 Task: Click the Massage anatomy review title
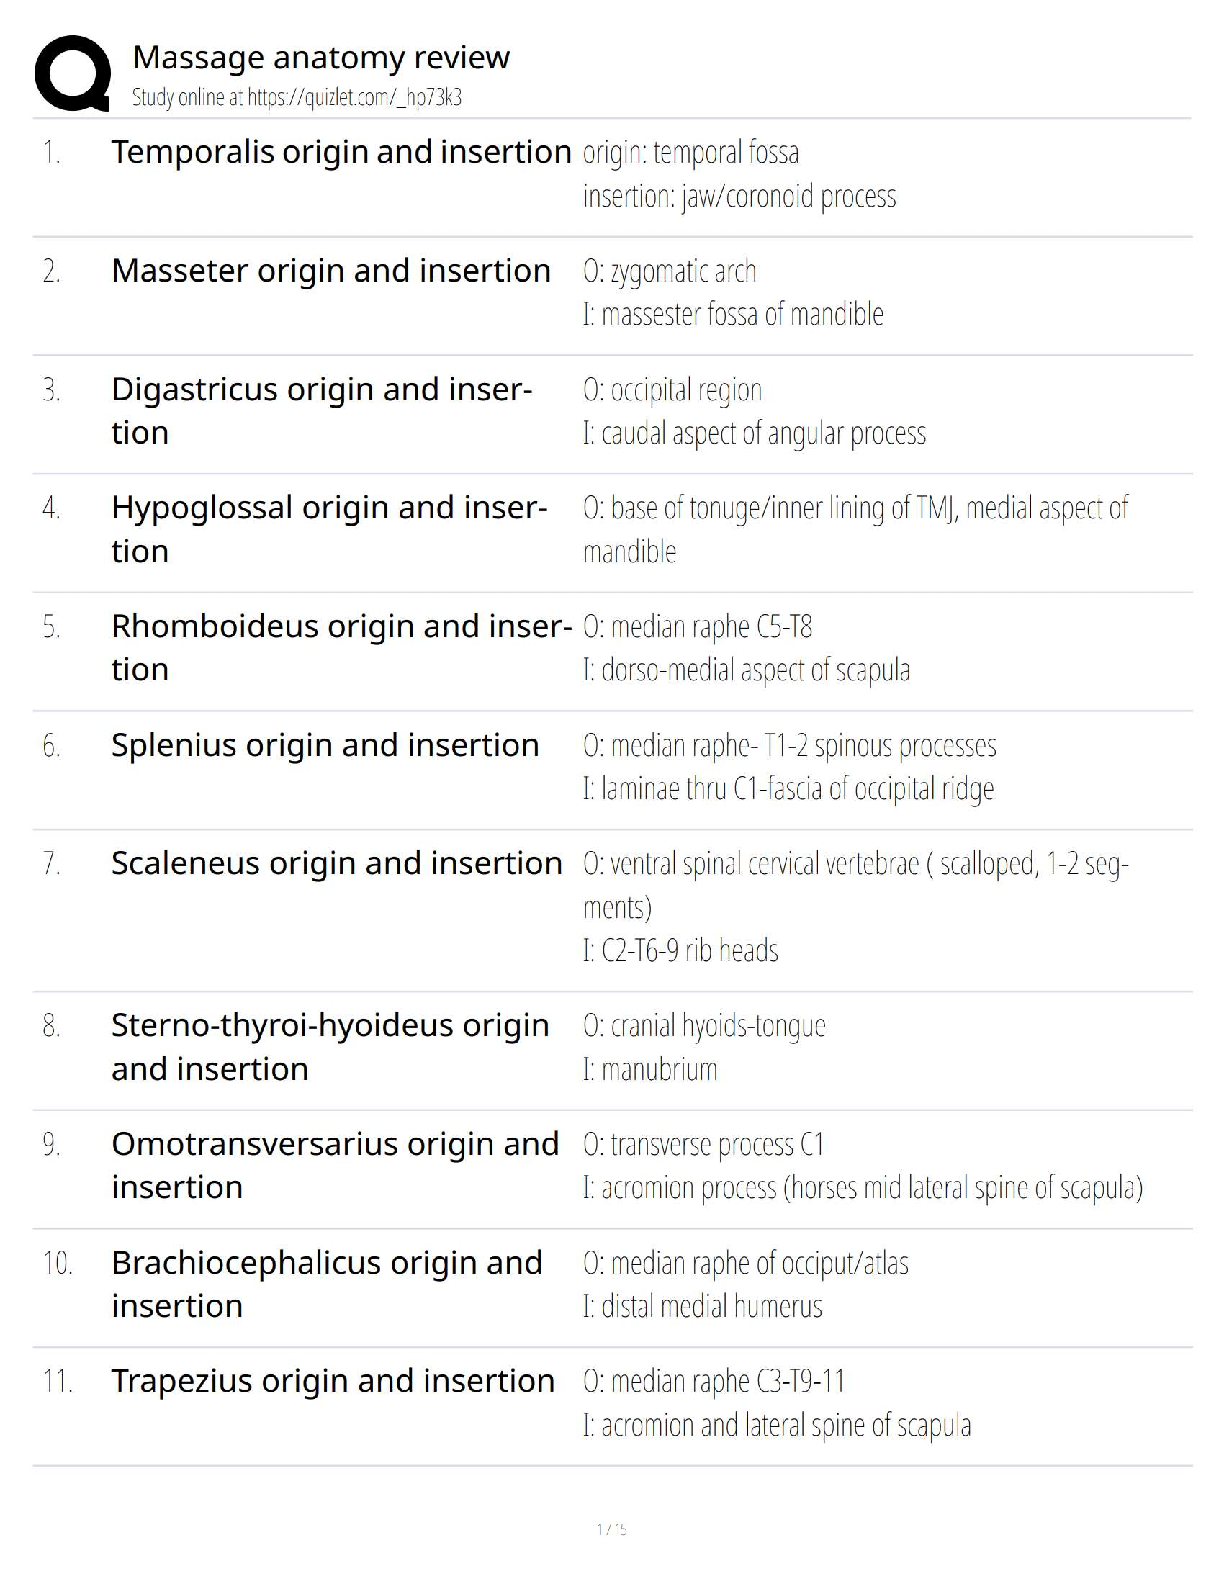point(321,58)
